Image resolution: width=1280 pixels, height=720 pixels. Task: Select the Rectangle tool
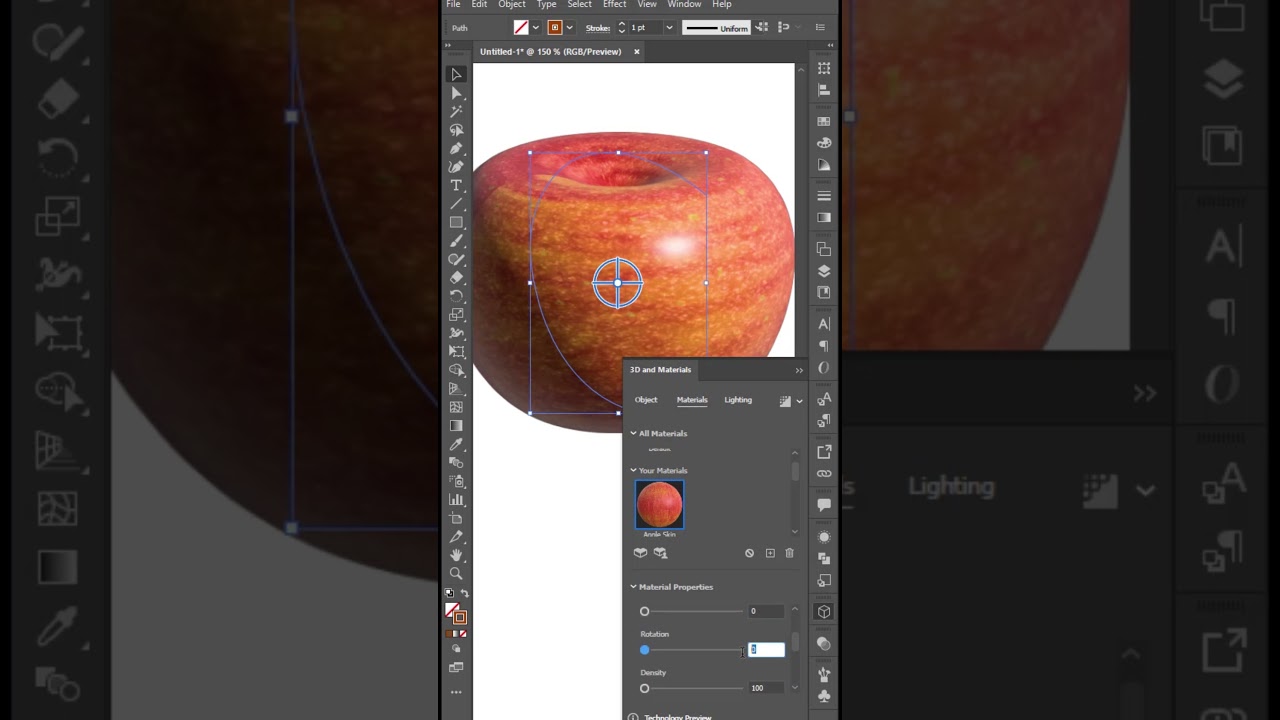pyautogui.click(x=456, y=222)
